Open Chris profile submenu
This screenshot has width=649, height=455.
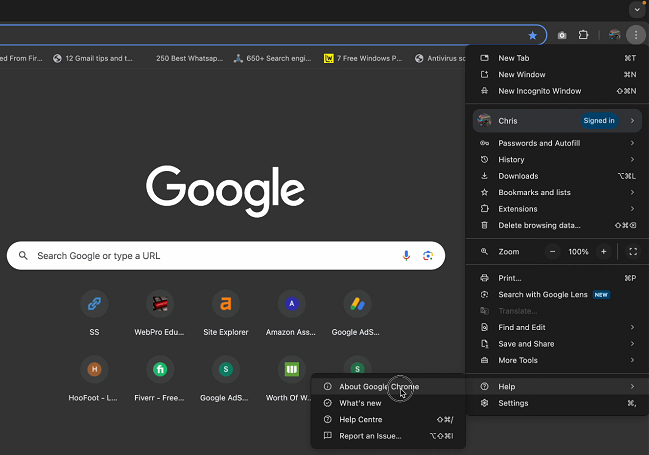point(557,121)
